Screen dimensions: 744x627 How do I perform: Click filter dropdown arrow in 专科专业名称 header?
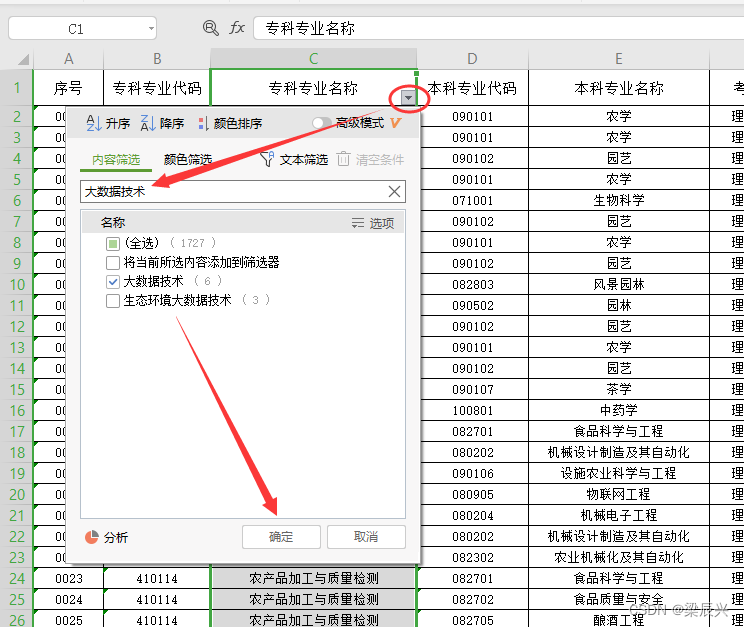408,98
